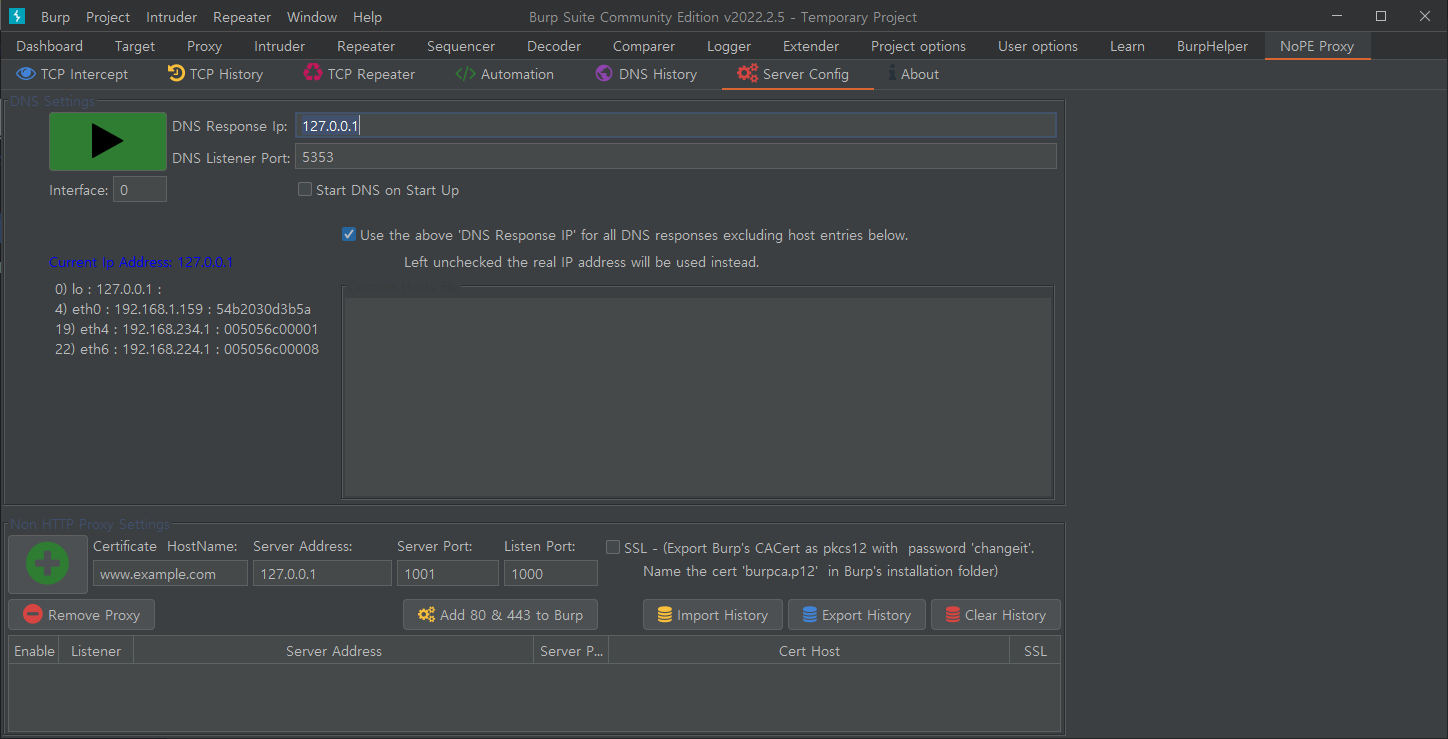Image resolution: width=1448 pixels, height=739 pixels.
Task: Click the Burp Suite logo in the title bar
Action: click(x=16, y=17)
